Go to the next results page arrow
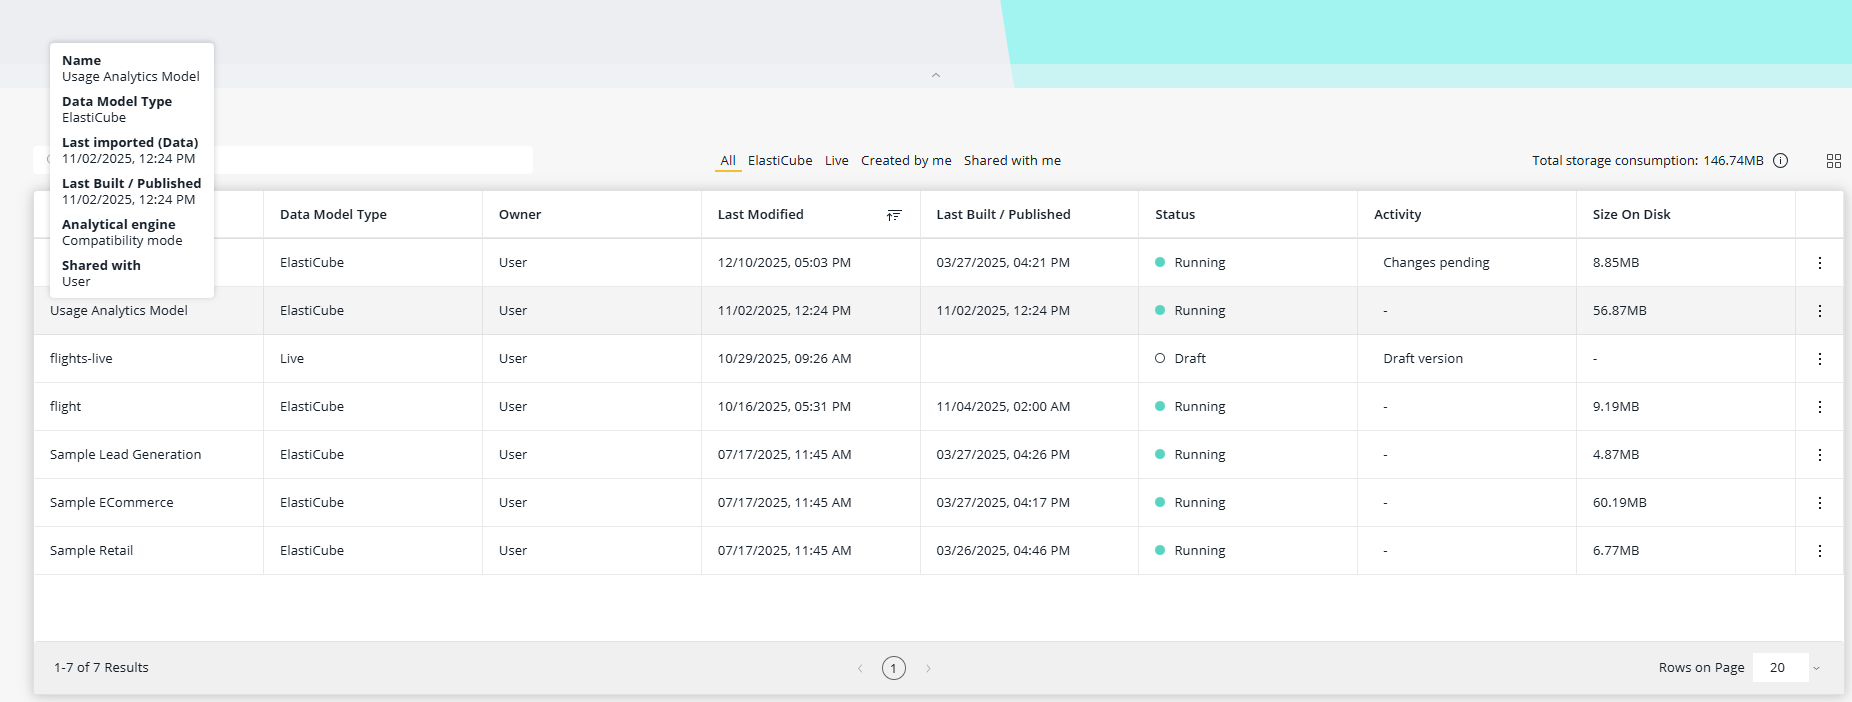The image size is (1852, 702). [x=928, y=668]
